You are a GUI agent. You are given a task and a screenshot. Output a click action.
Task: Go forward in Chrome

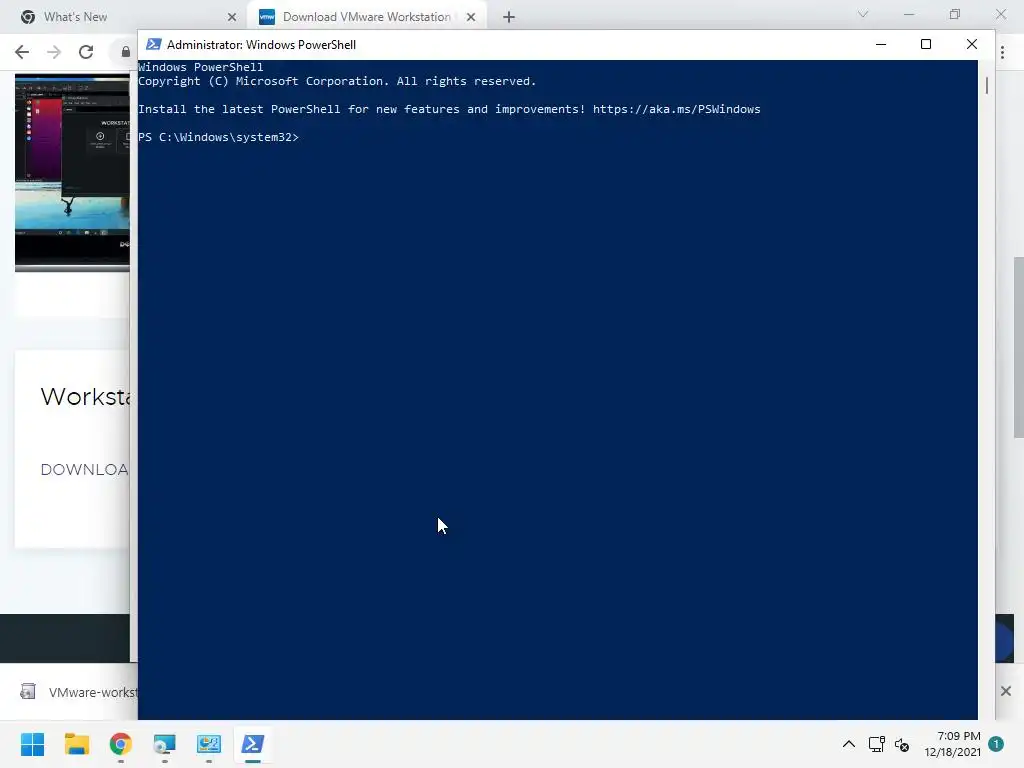[54, 52]
